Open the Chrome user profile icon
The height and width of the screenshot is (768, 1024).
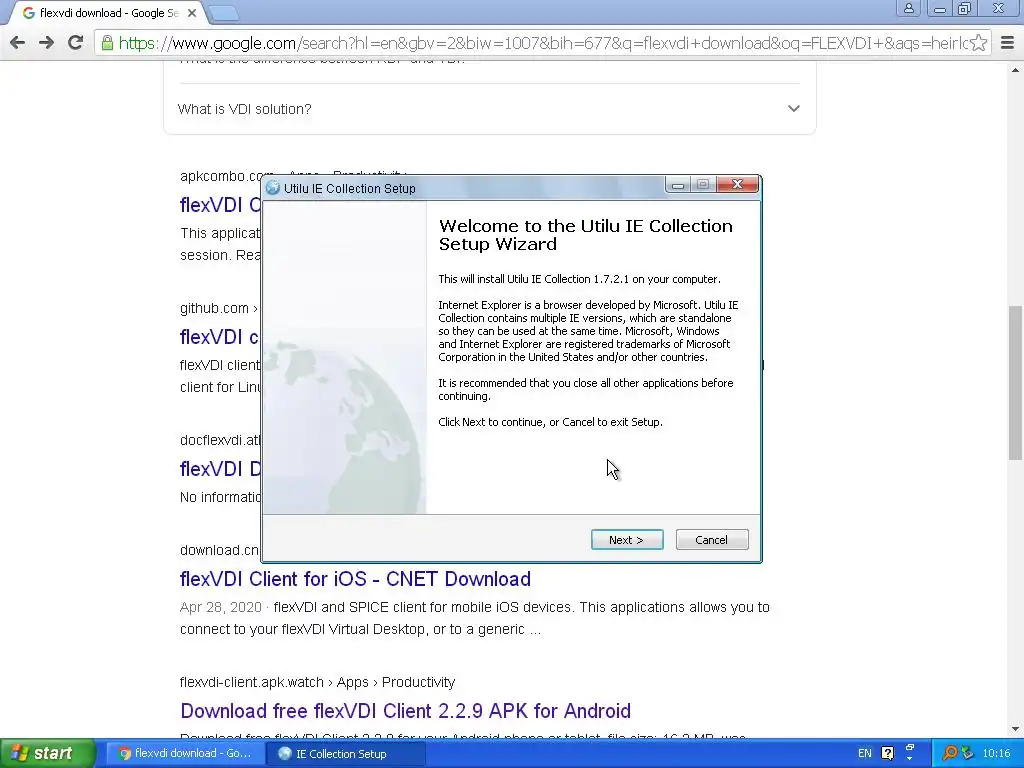coord(908,8)
